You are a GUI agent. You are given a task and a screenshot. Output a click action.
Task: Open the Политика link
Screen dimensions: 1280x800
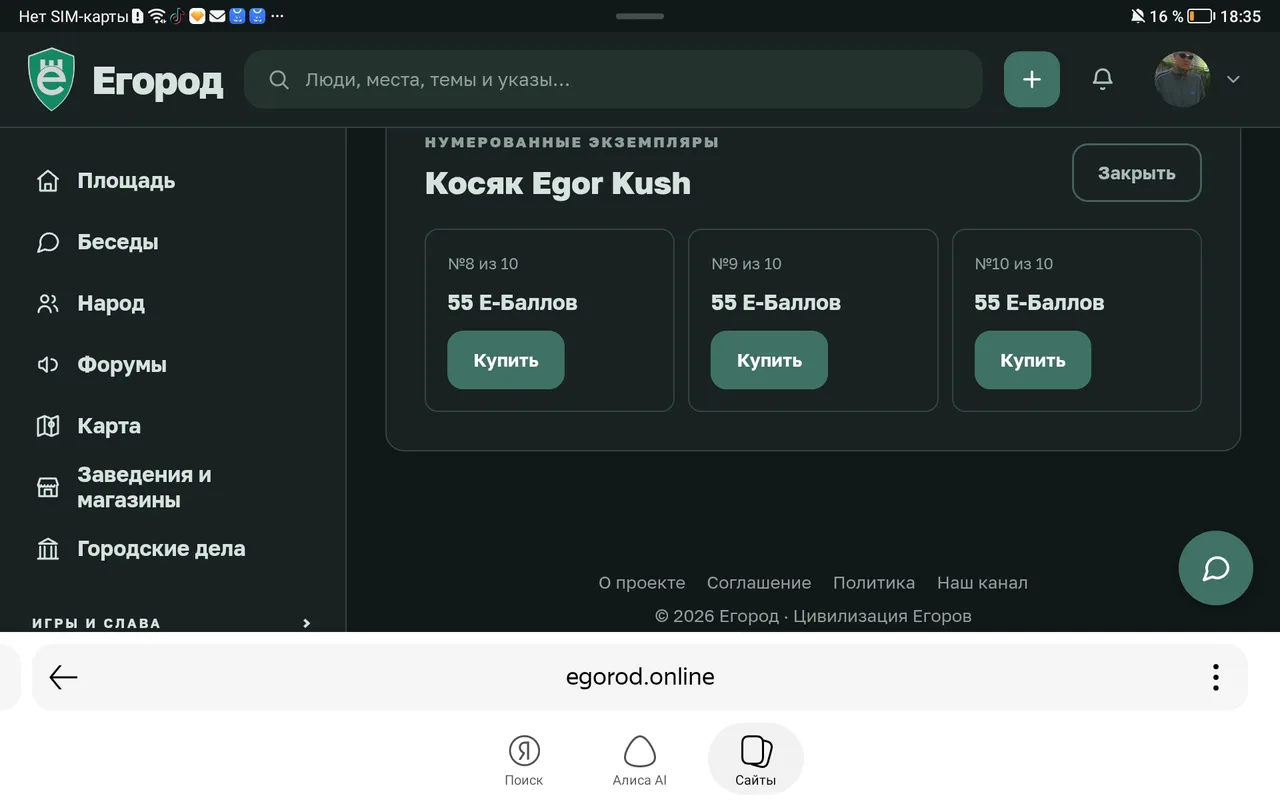[x=874, y=583]
